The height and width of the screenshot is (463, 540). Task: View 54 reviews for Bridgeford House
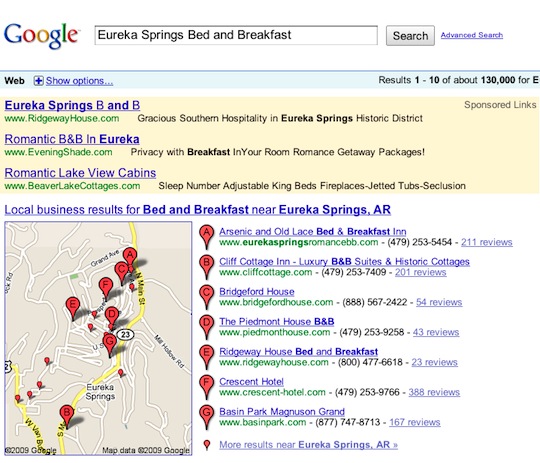pos(439,302)
